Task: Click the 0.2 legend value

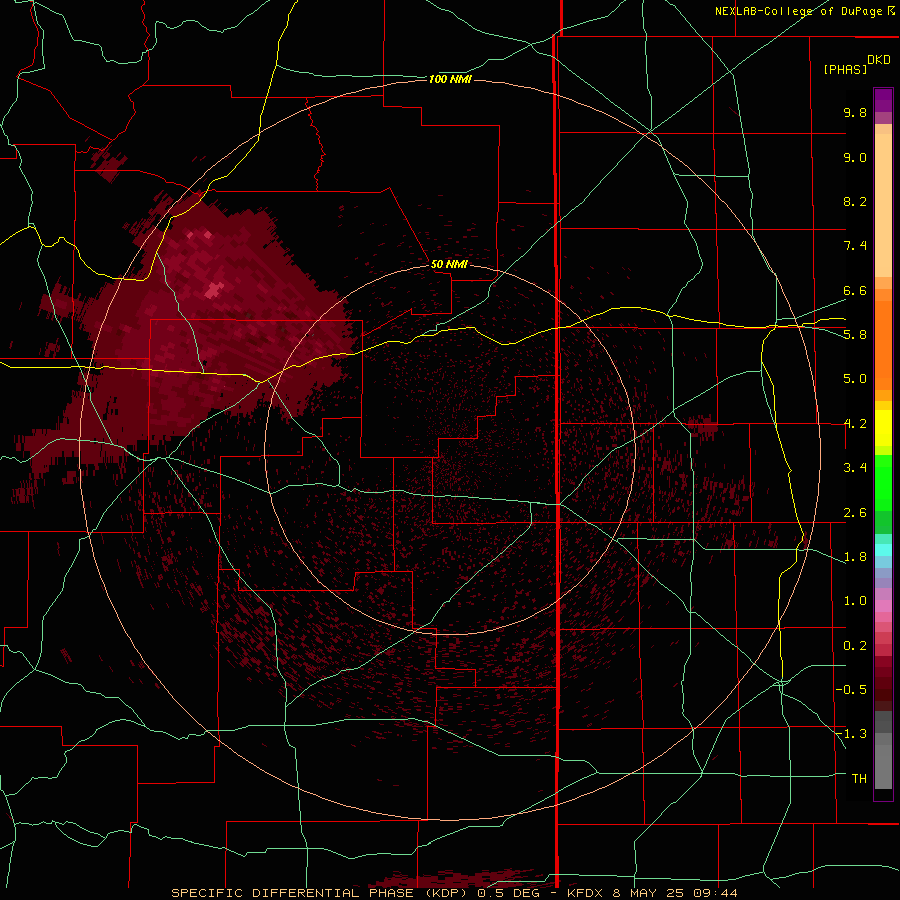Action: tap(855, 646)
